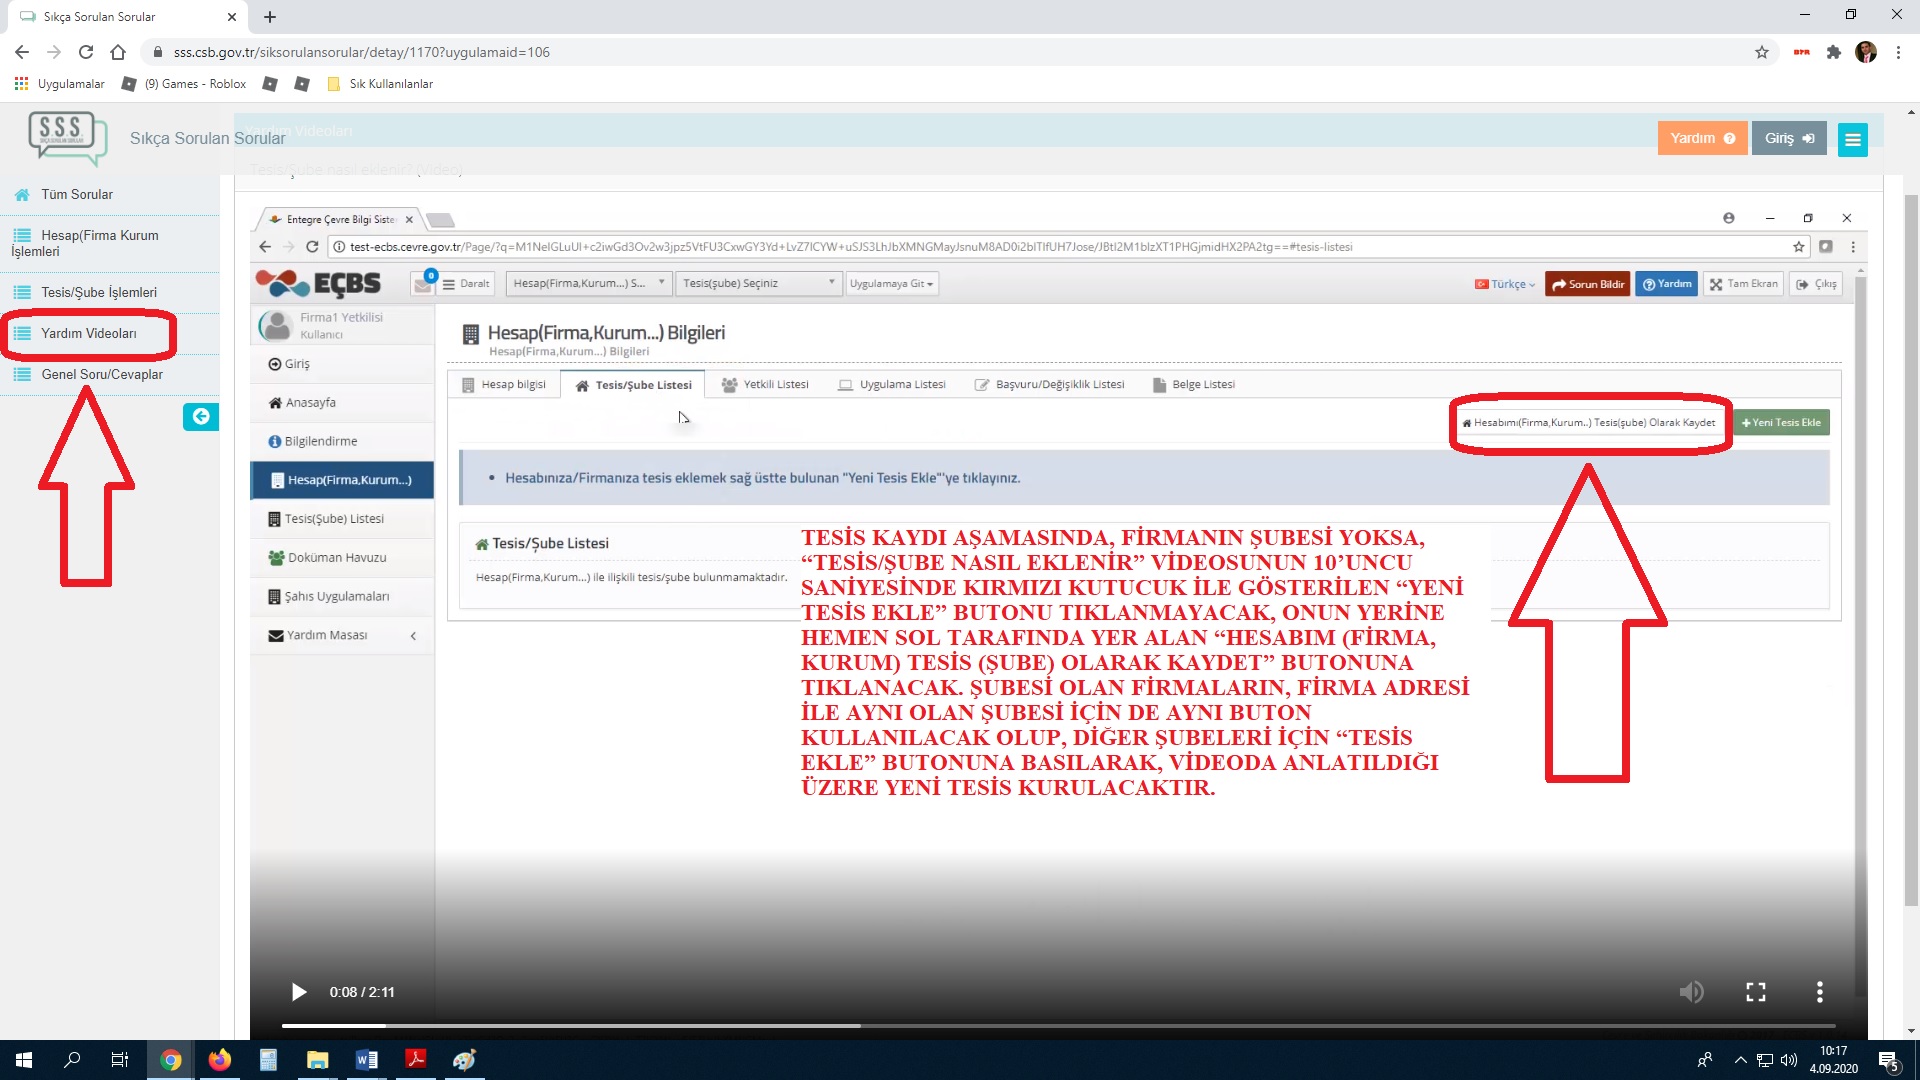
Task: Mute the video volume speaker icon
Action: point(1691,992)
